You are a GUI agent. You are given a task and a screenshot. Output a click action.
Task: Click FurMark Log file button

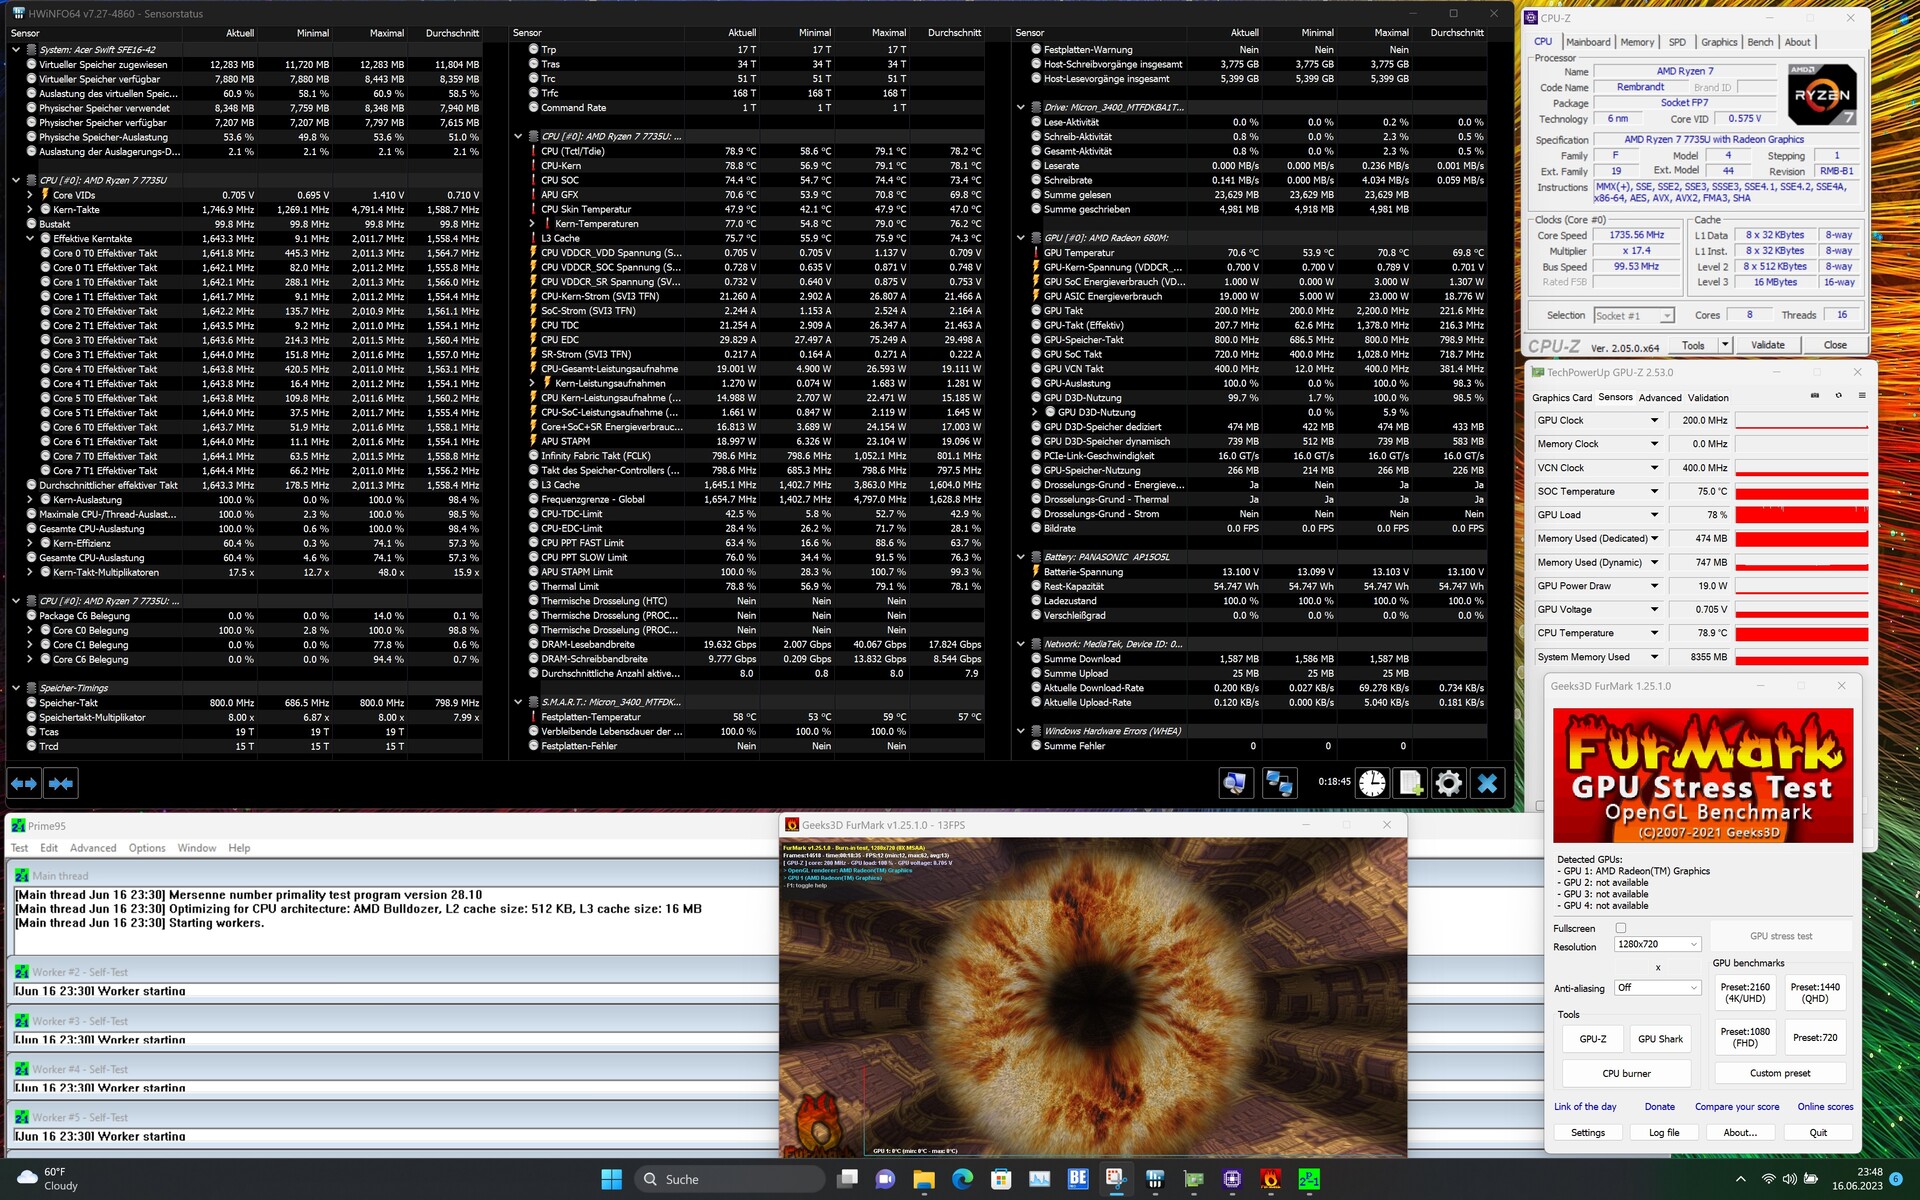pos(1664,1132)
